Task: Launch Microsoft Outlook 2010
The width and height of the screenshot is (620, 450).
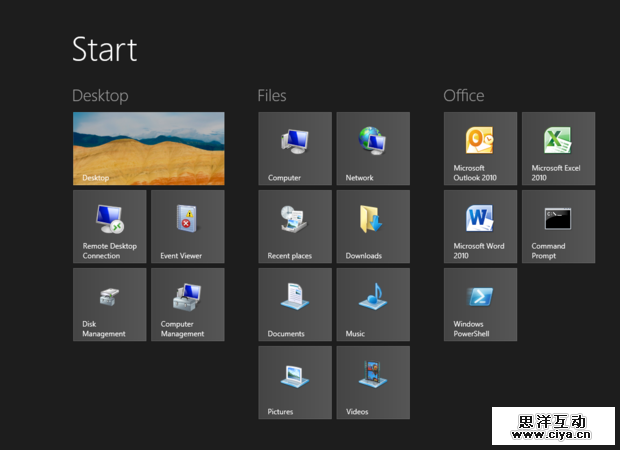Action: tap(480, 148)
